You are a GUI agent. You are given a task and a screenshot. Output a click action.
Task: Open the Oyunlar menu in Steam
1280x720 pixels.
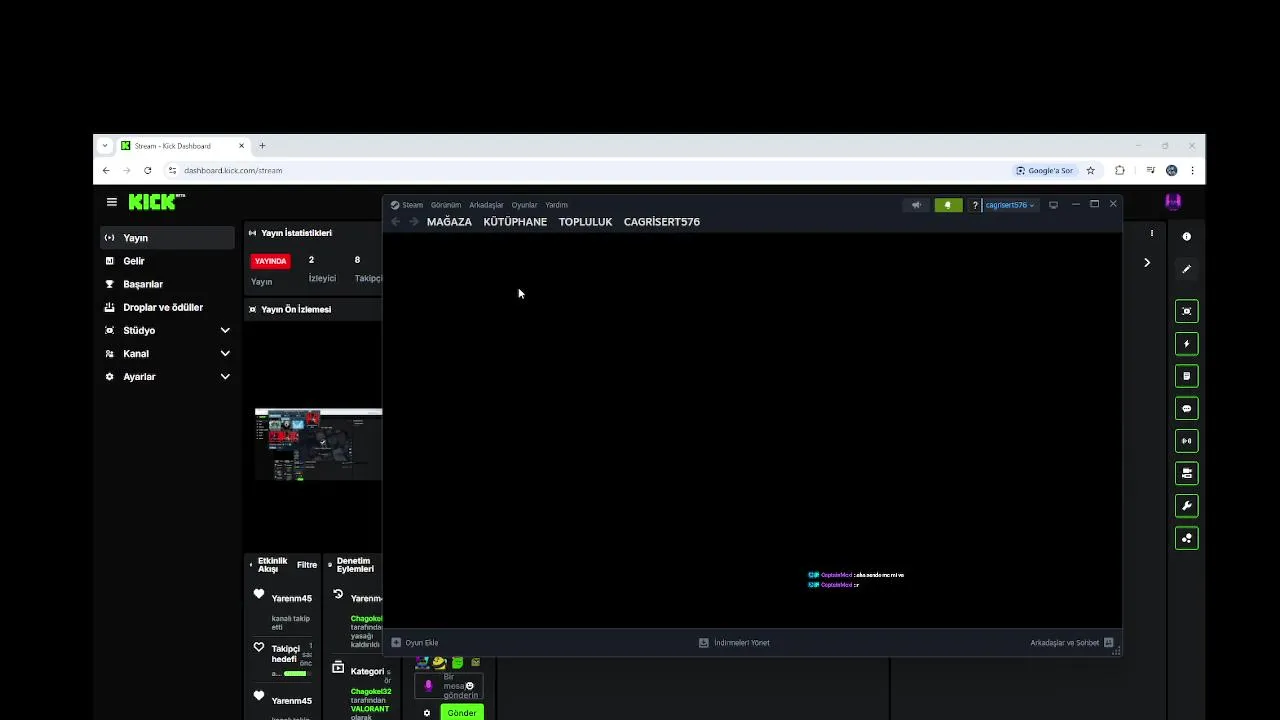[x=524, y=205]
